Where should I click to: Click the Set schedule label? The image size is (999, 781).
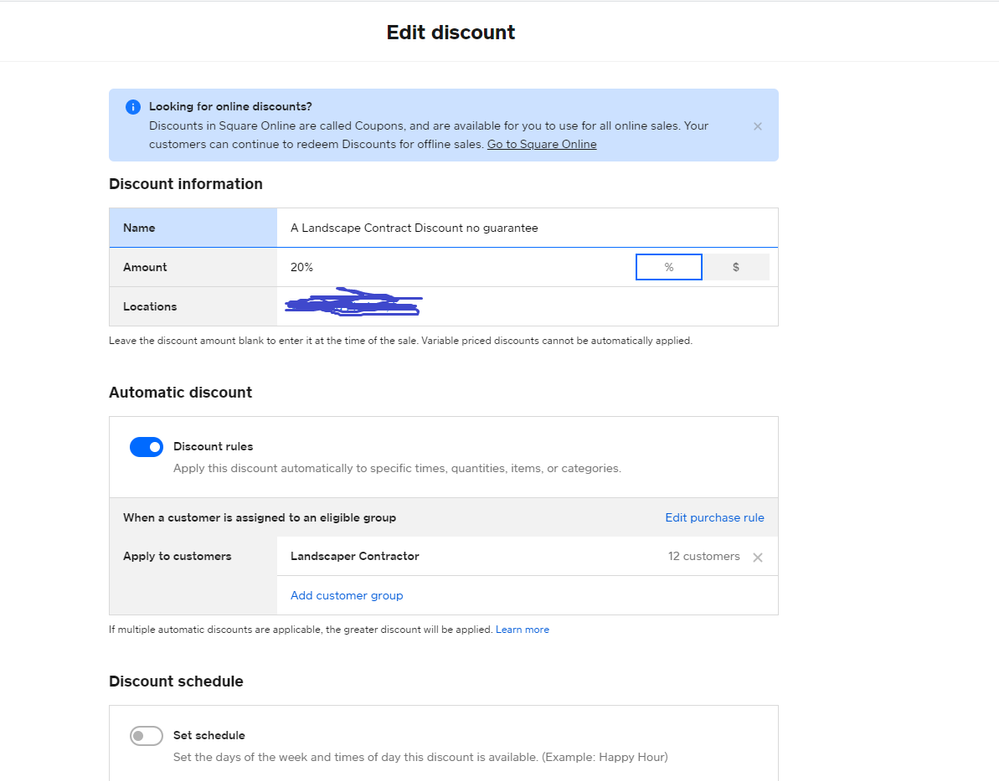(x=209, y=735)
